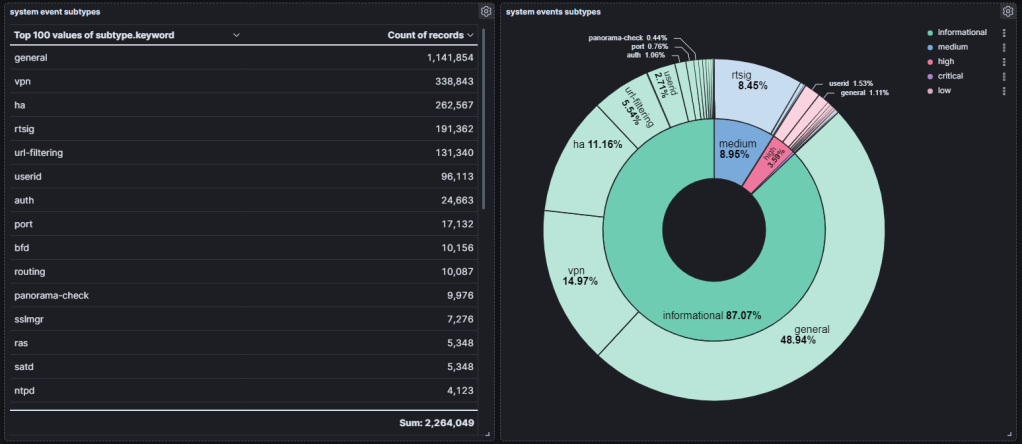Screen dimensions: 1022x444
Task: Open options menu for medium legend item
Action: point(1004,47)
